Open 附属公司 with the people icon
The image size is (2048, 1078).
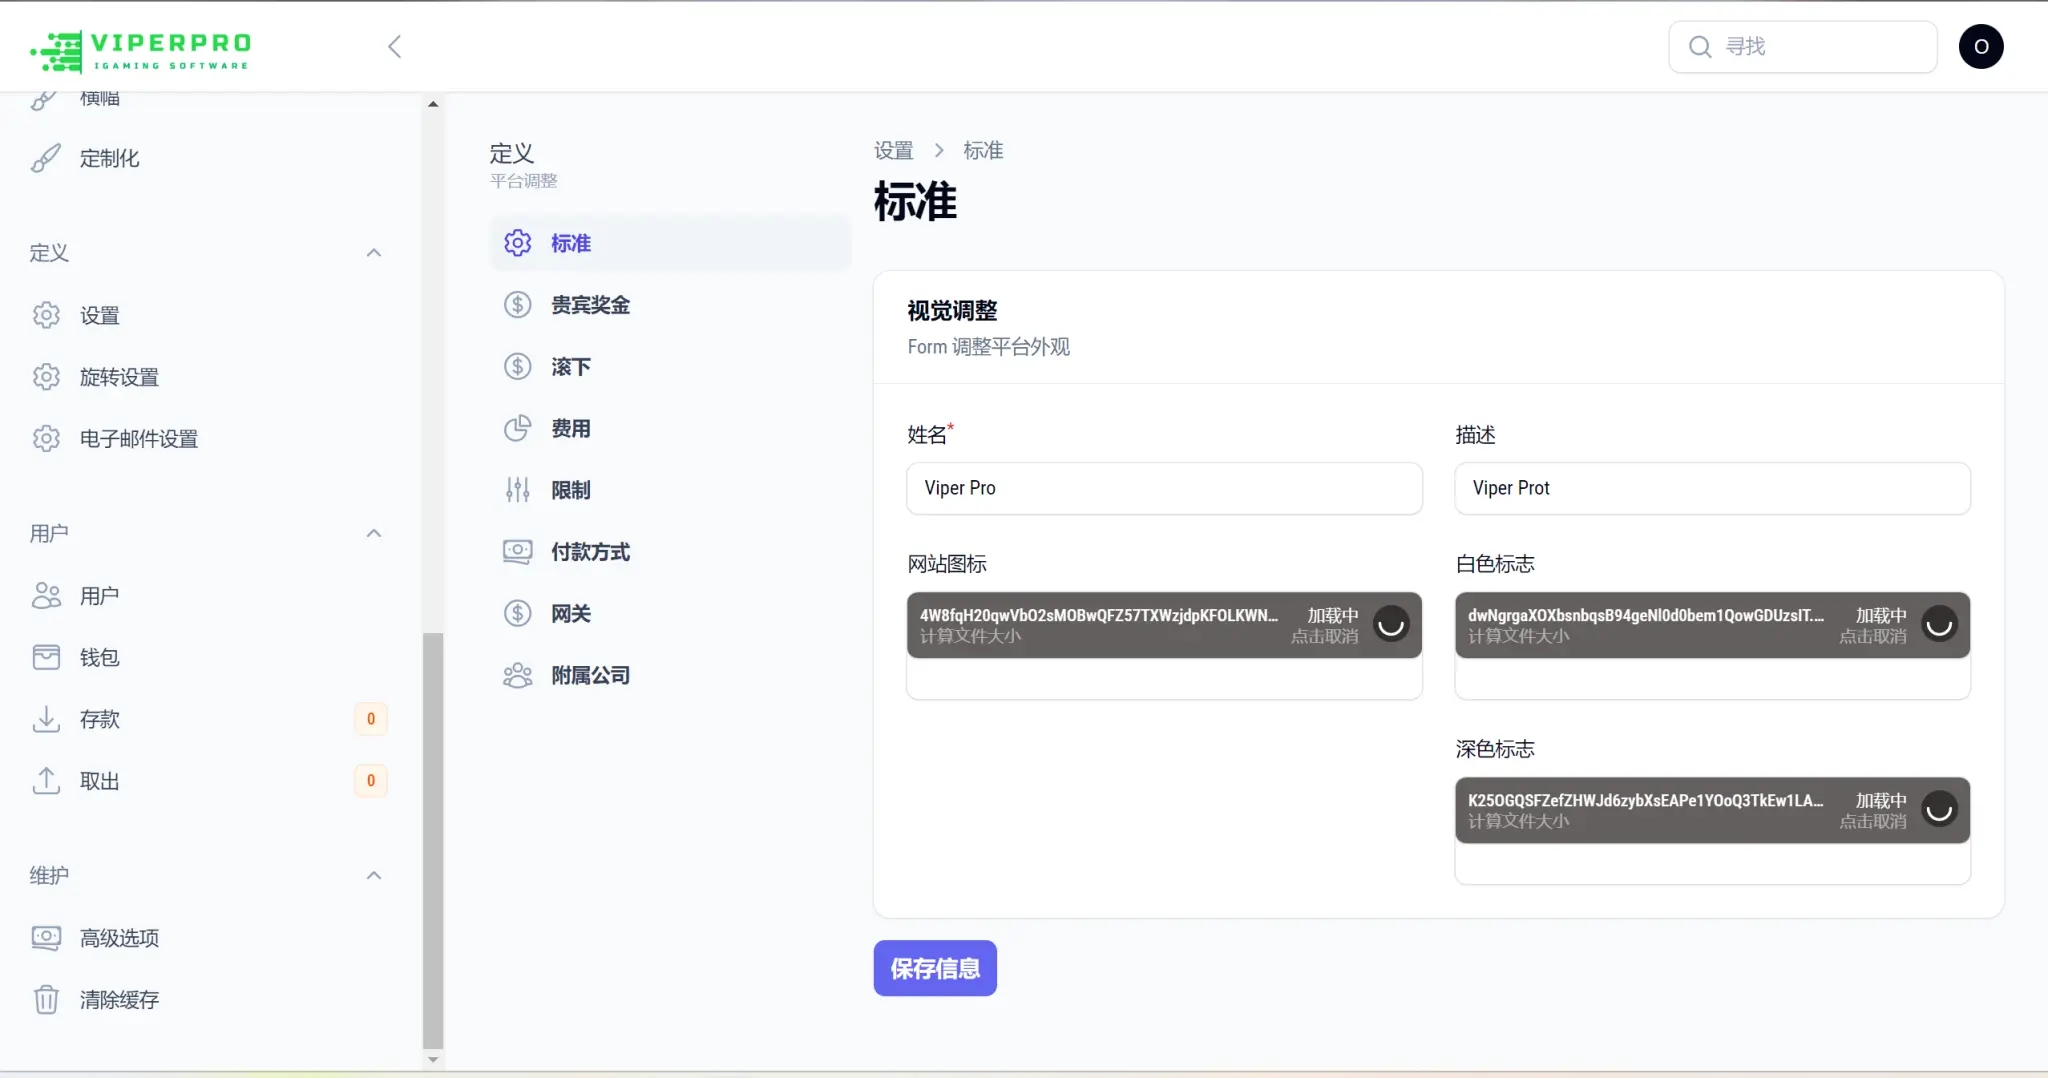point(517,675)
